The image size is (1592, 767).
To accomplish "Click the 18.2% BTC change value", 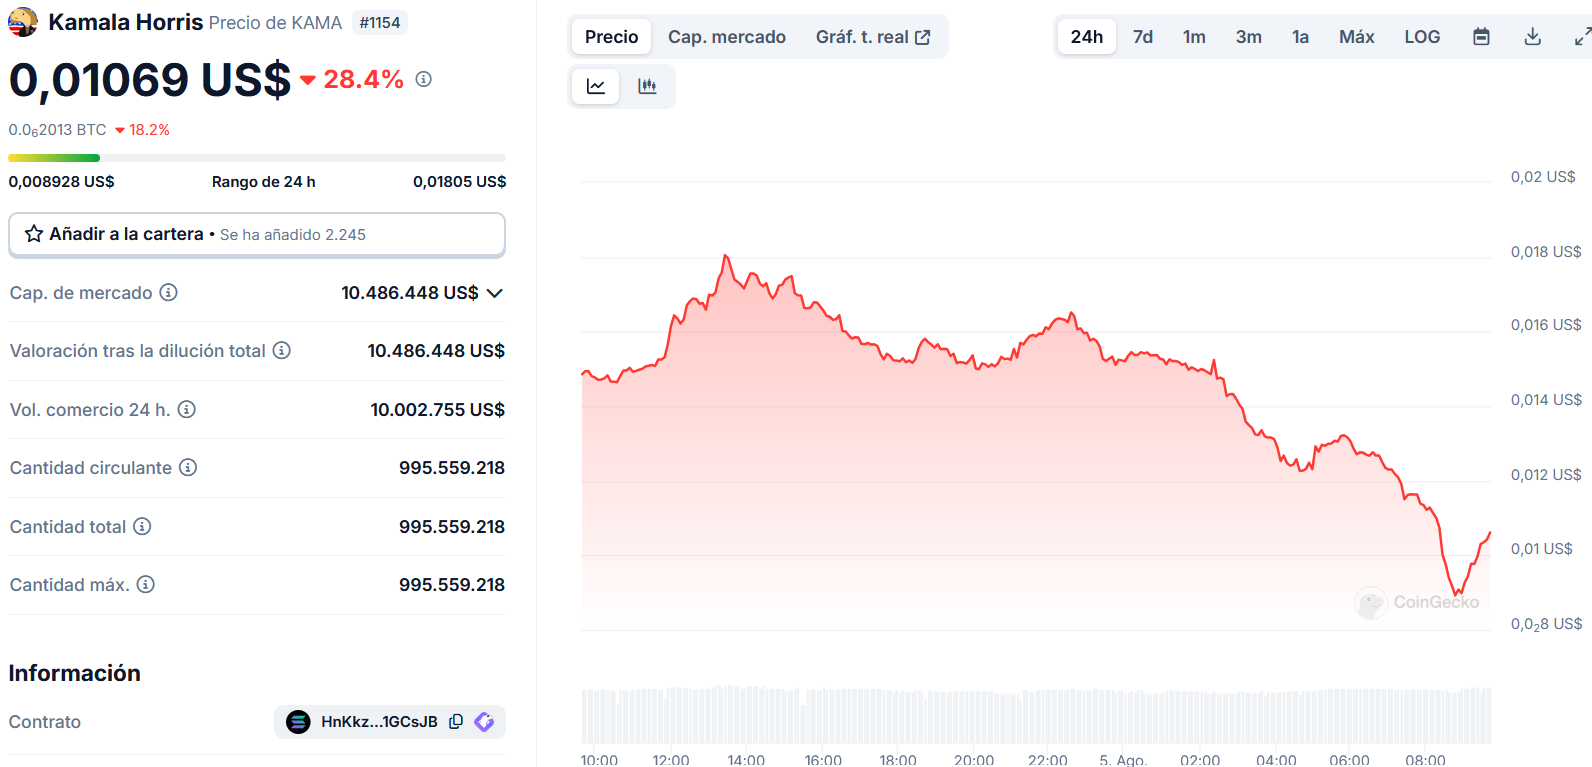I will pyautogui.click(x=149, y=130).
